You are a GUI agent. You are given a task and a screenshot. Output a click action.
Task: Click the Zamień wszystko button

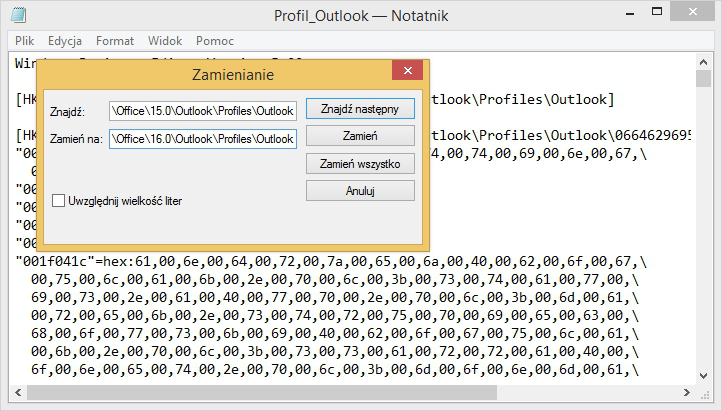click(x=360, y=163)
